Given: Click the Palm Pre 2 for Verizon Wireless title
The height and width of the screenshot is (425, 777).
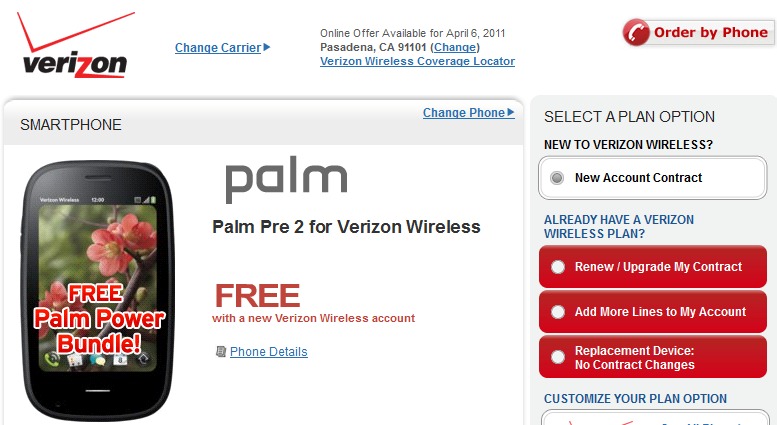Looking at the screenshot, I should [346, 227].
